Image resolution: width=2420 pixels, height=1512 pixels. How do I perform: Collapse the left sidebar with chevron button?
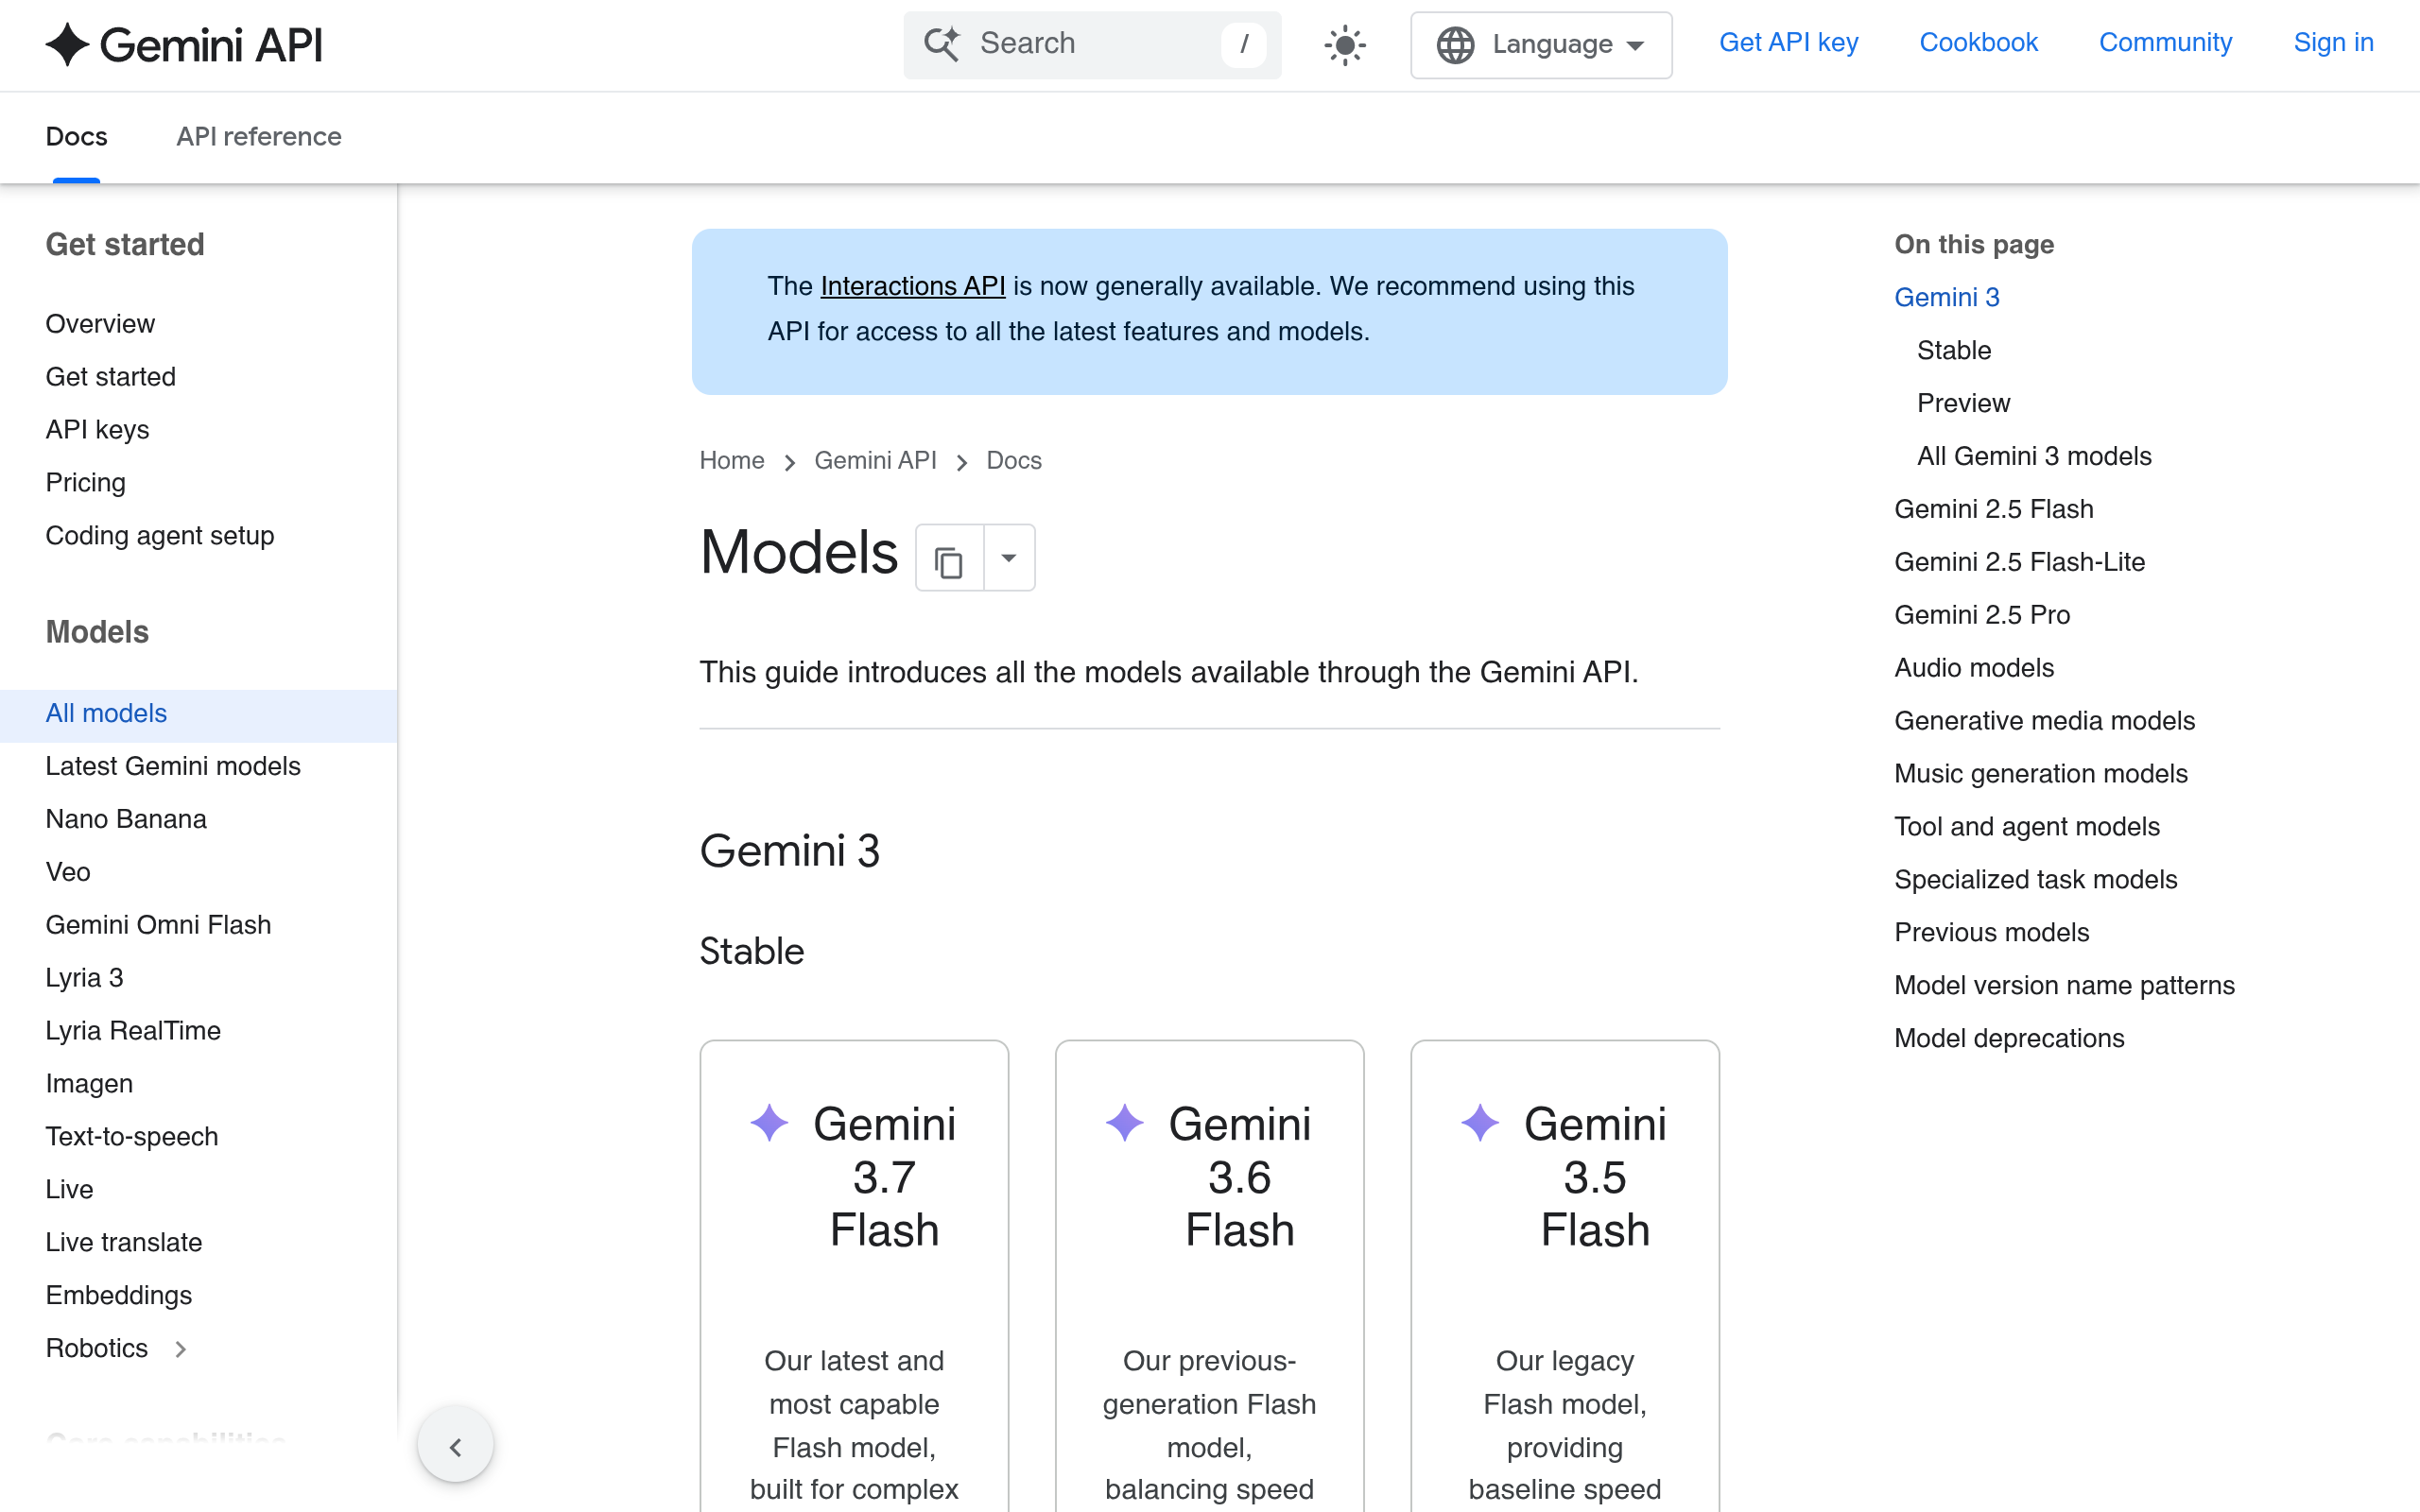pos(456,1446)
